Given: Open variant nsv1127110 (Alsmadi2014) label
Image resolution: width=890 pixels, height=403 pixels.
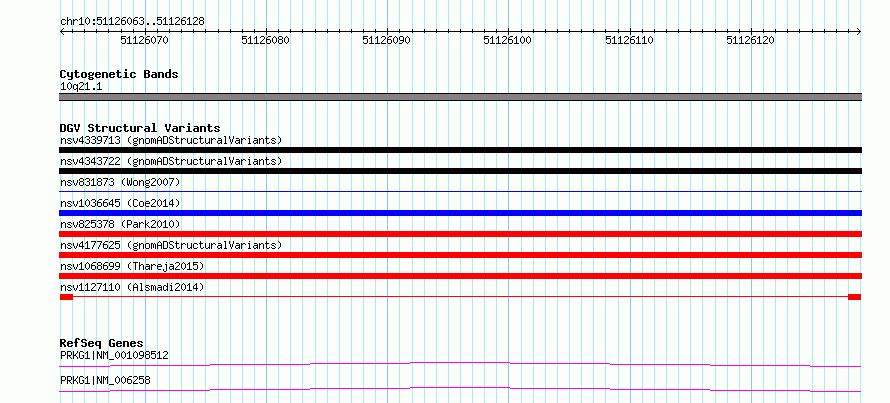Looking at the screenshot, I should [x=132, y=287].
